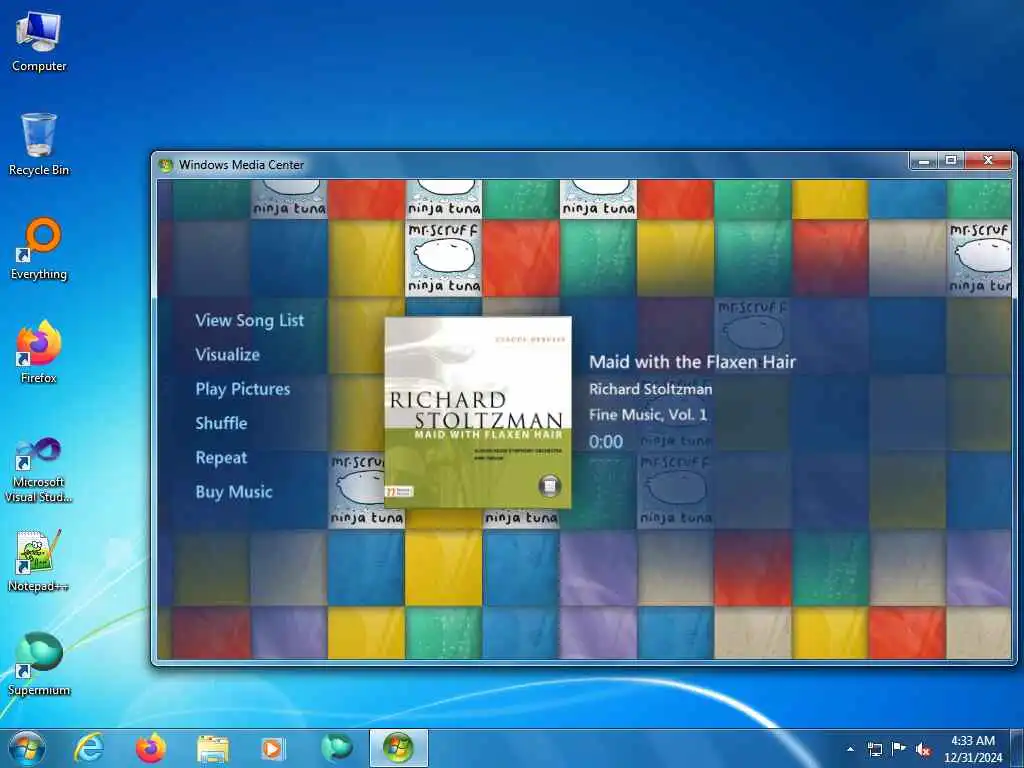
Task: Click the Richard Stoltzman album cover
Action: (478, 412)
